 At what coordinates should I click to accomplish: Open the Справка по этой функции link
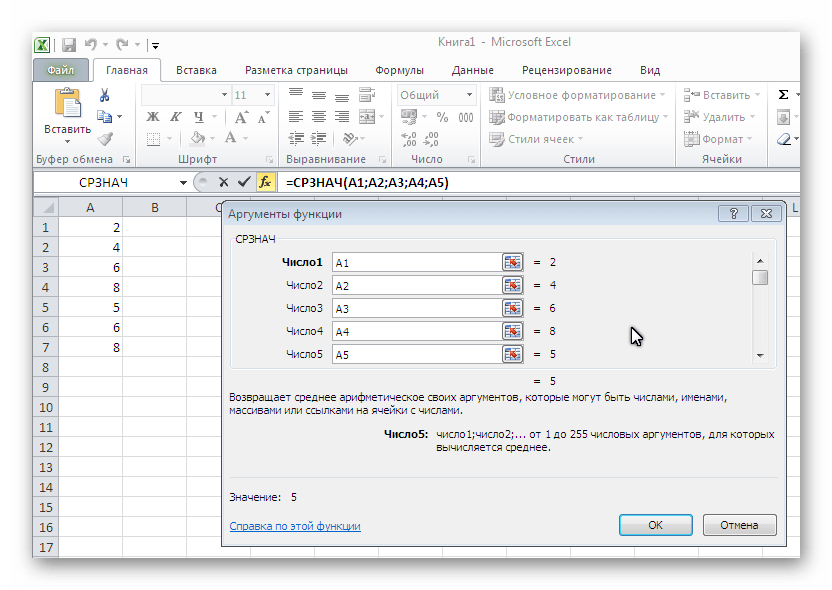click(295, 526)
